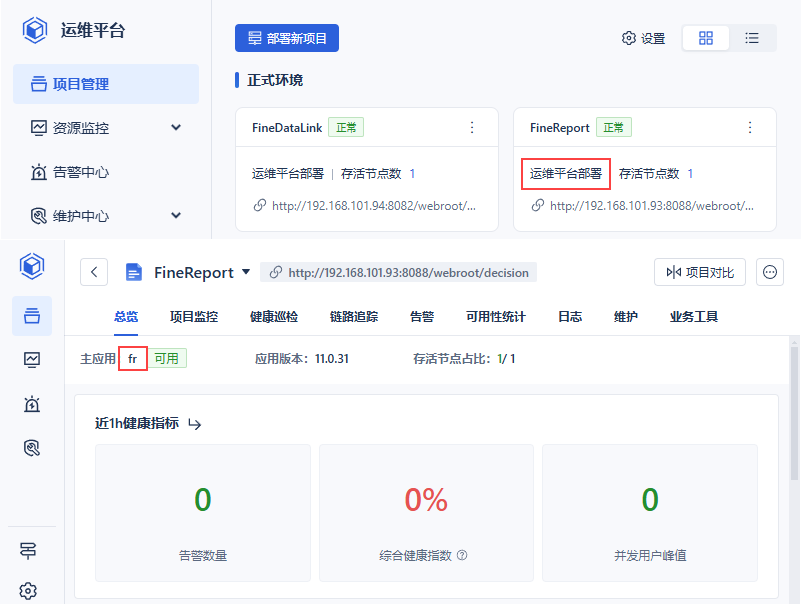
Task: Switch to the 项目监控 tab
Action: [194, 317]
